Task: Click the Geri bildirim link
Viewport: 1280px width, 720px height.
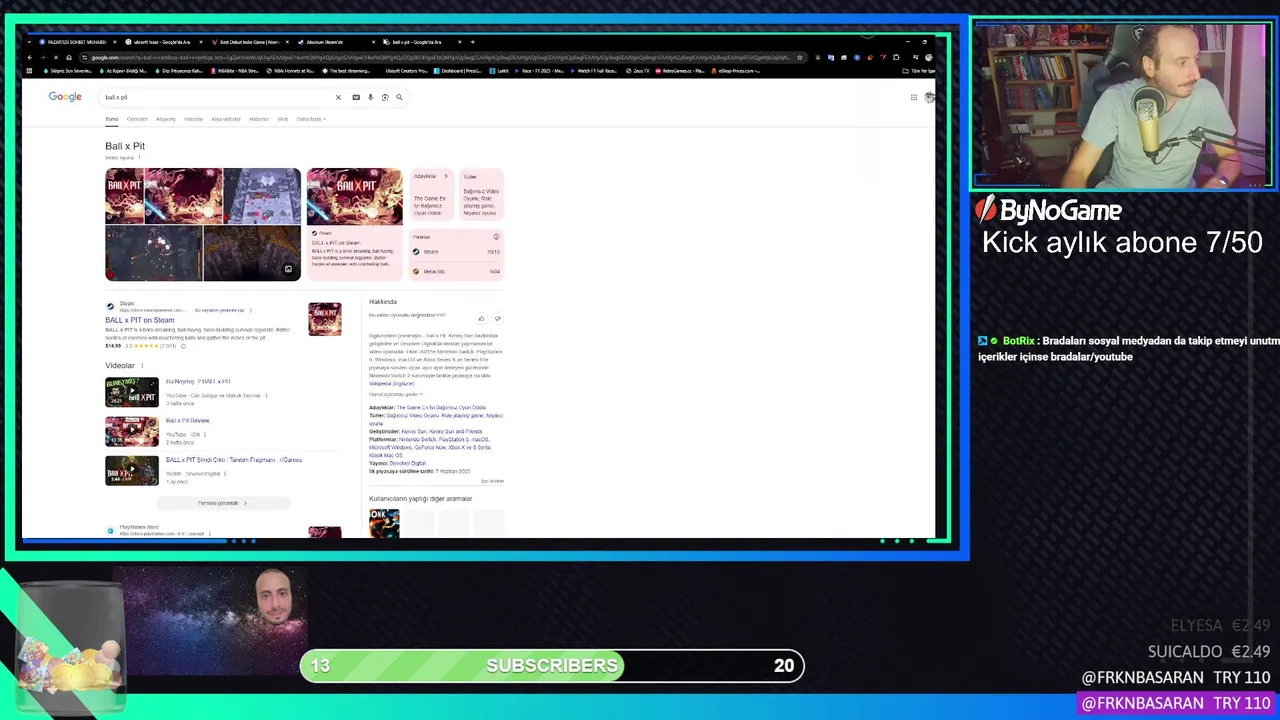Action: (492, 481)
